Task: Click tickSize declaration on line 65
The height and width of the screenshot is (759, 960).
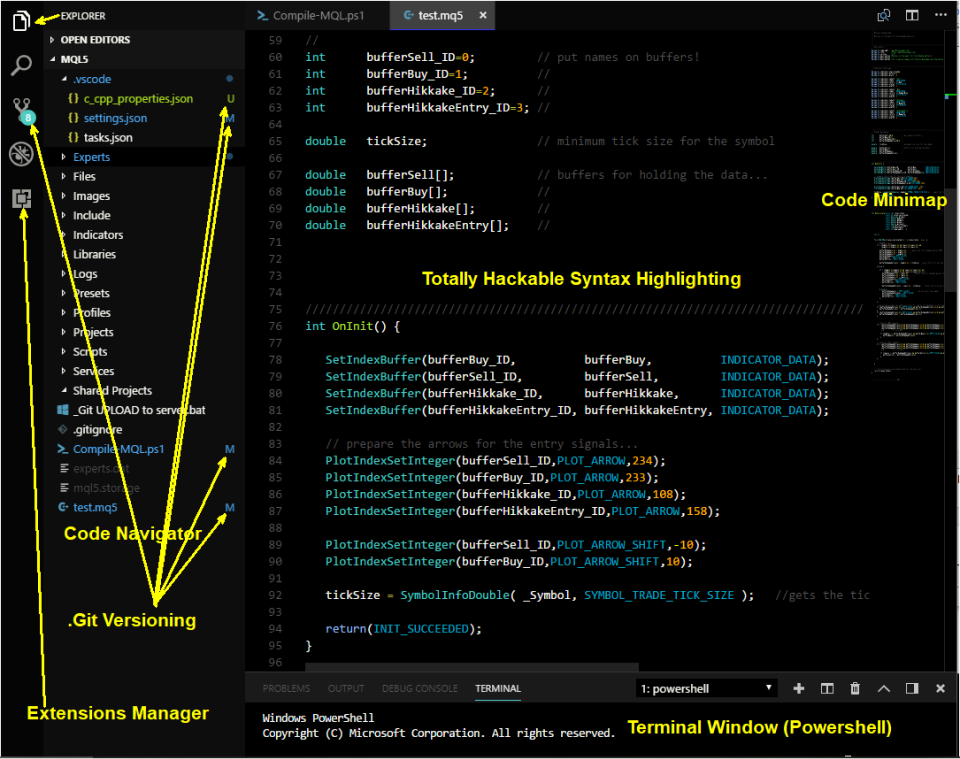Action: point(393,141)
